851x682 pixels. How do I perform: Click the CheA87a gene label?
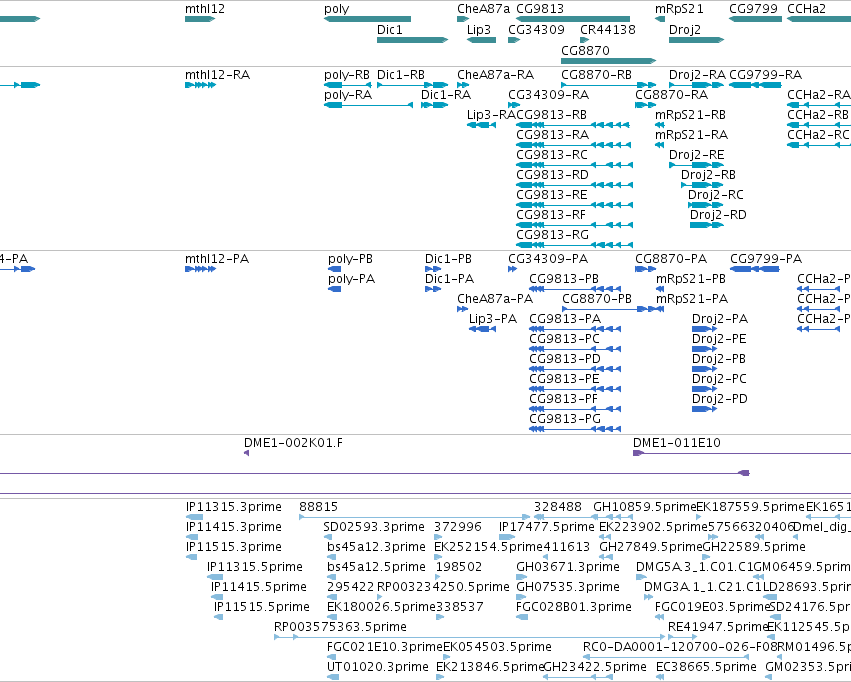coord(484,9)
